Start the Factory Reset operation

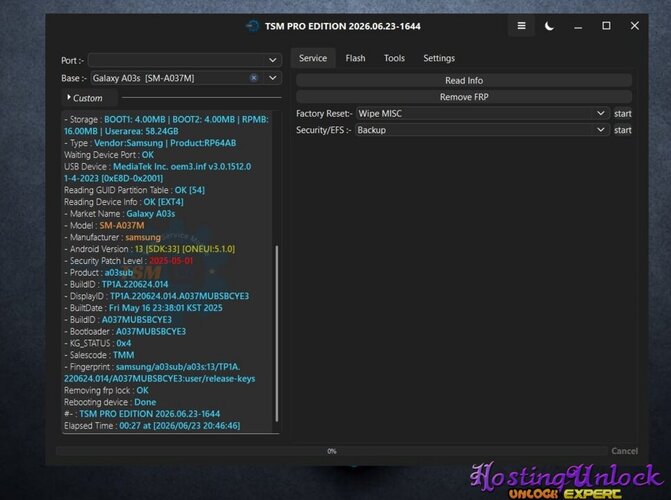[x=622, y=113]
